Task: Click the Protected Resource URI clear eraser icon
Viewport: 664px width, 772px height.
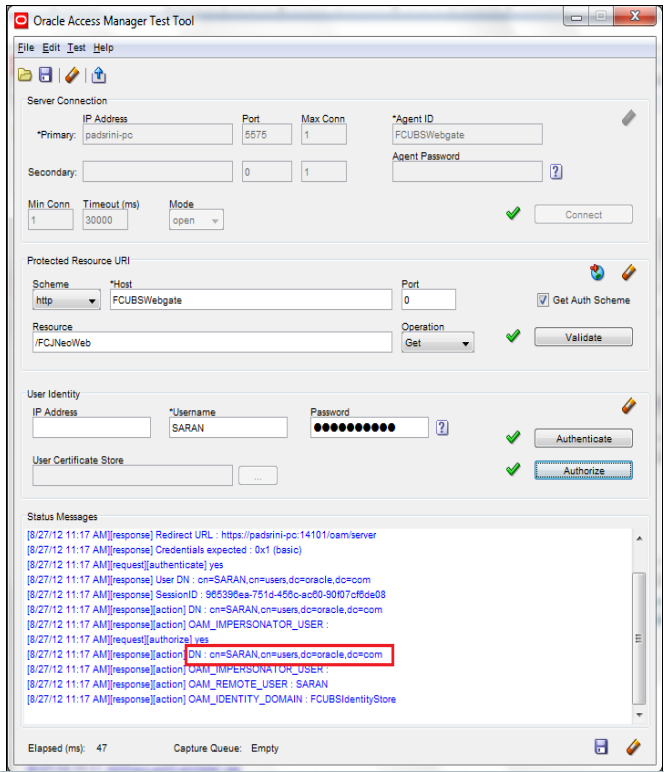Action: click(x=629, y=272)
